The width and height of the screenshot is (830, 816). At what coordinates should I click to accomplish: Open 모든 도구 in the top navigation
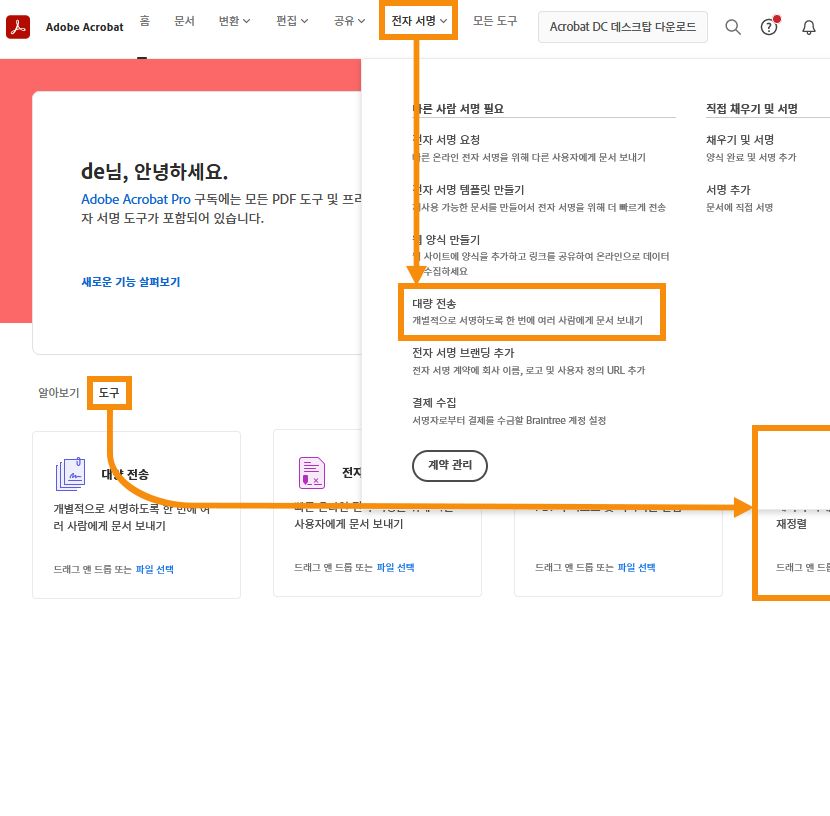click(x=494, y=21)
